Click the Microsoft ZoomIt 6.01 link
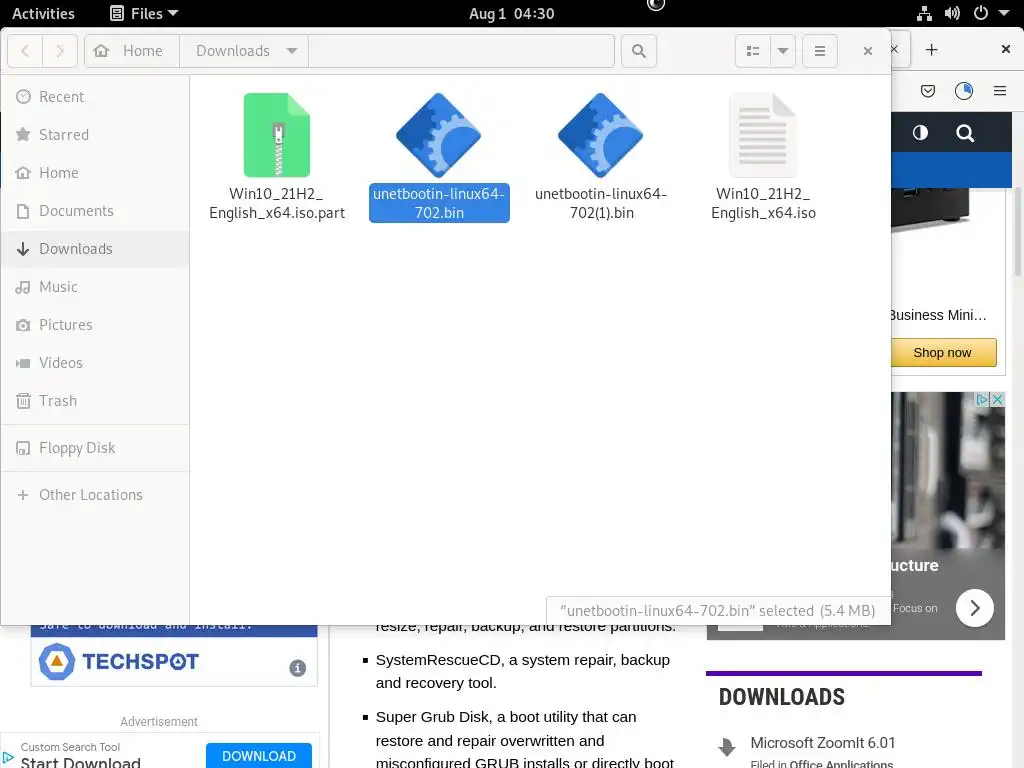 [x=822, y=743]
